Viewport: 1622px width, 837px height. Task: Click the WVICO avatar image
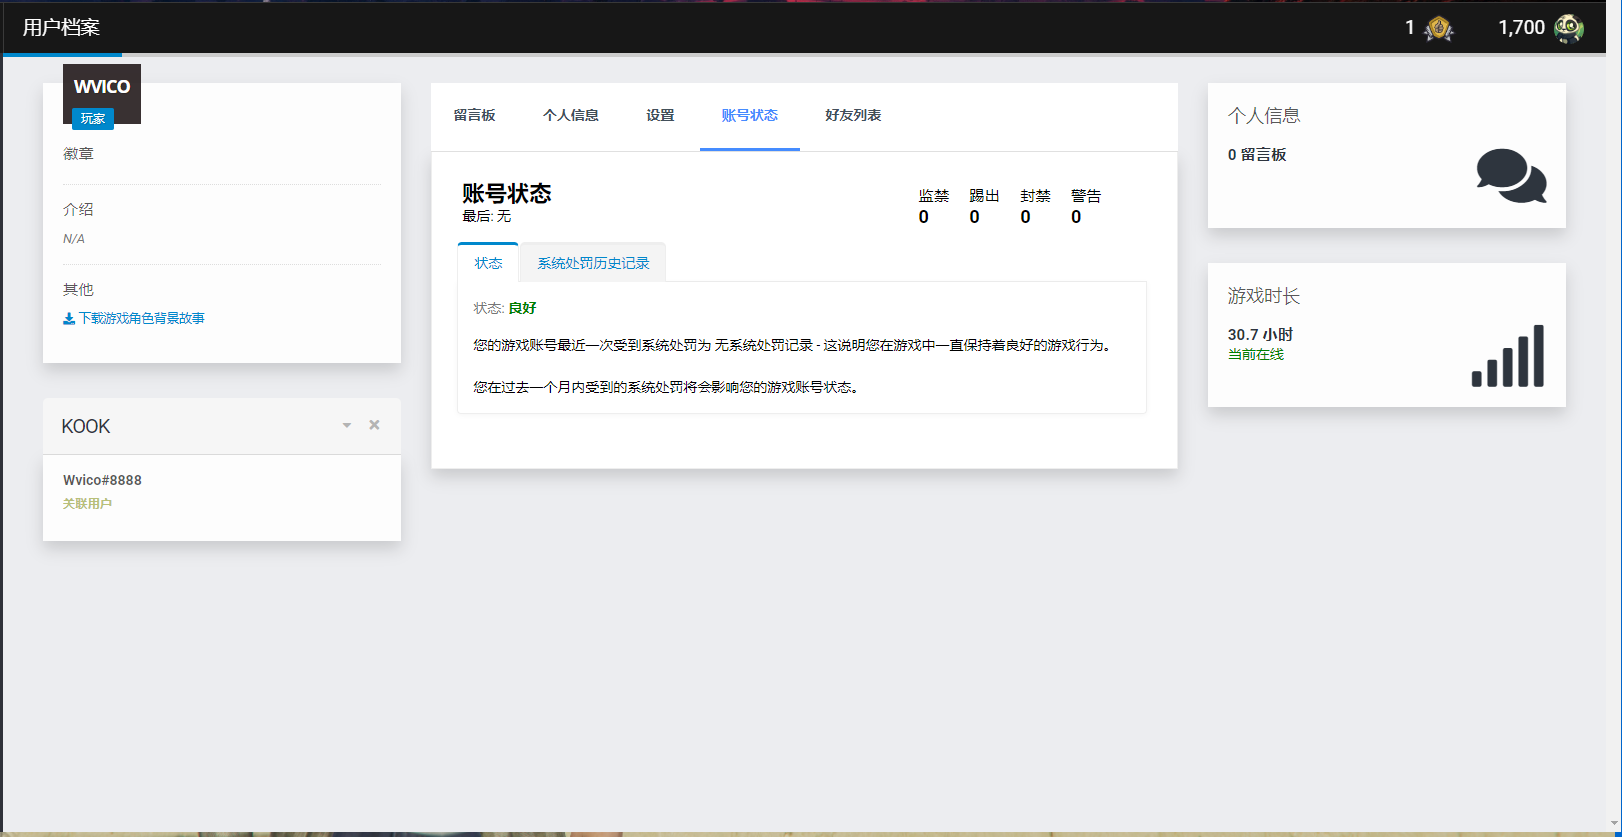[102, 88]
